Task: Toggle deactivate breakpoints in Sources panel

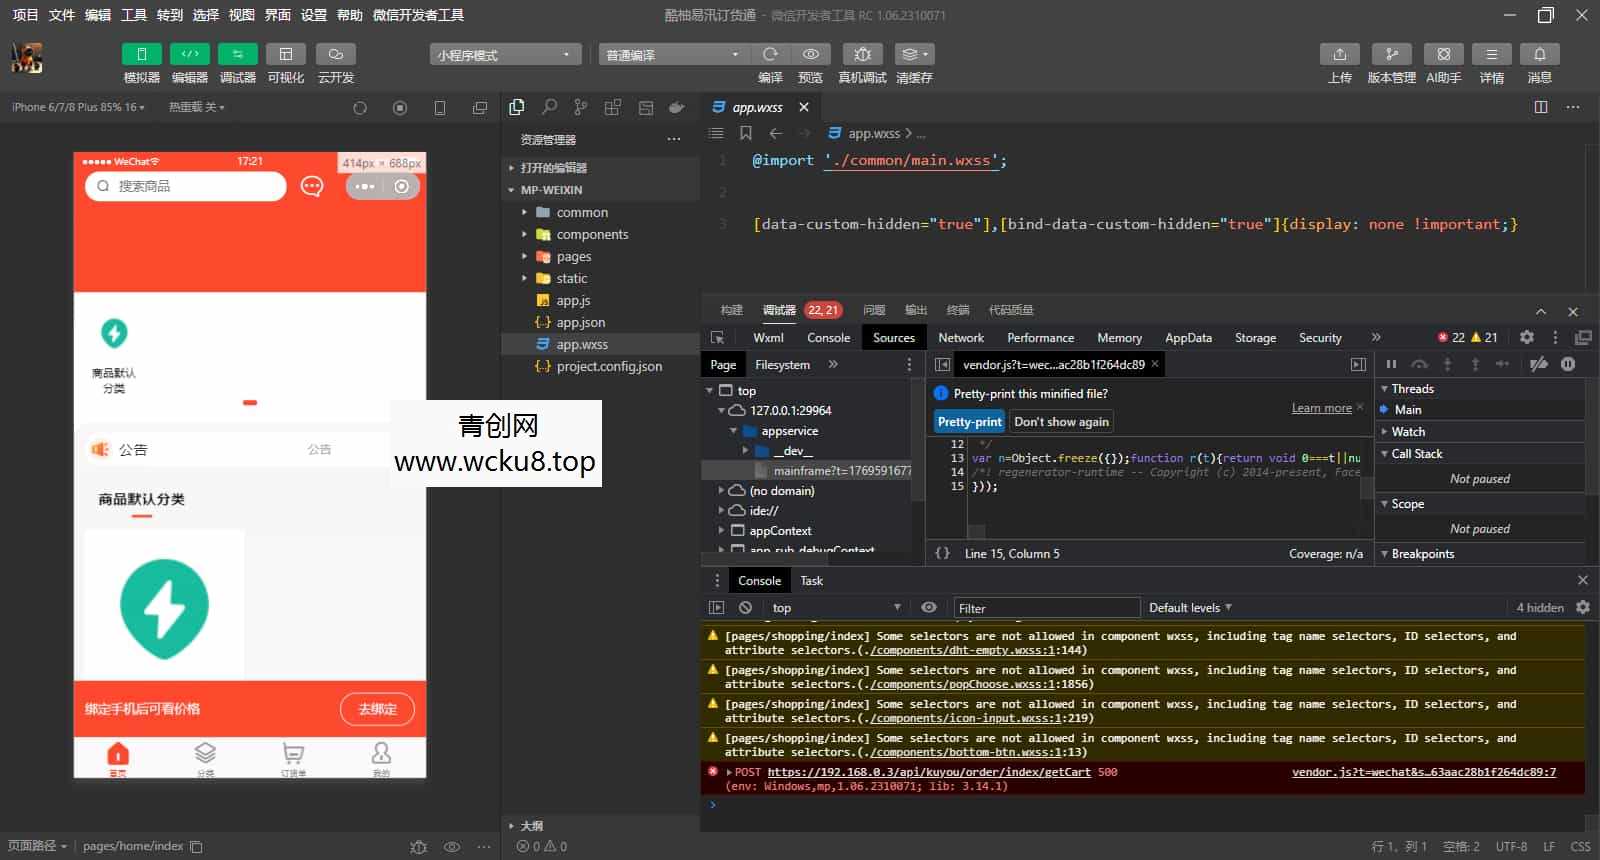Action: tap(1538, 364)
